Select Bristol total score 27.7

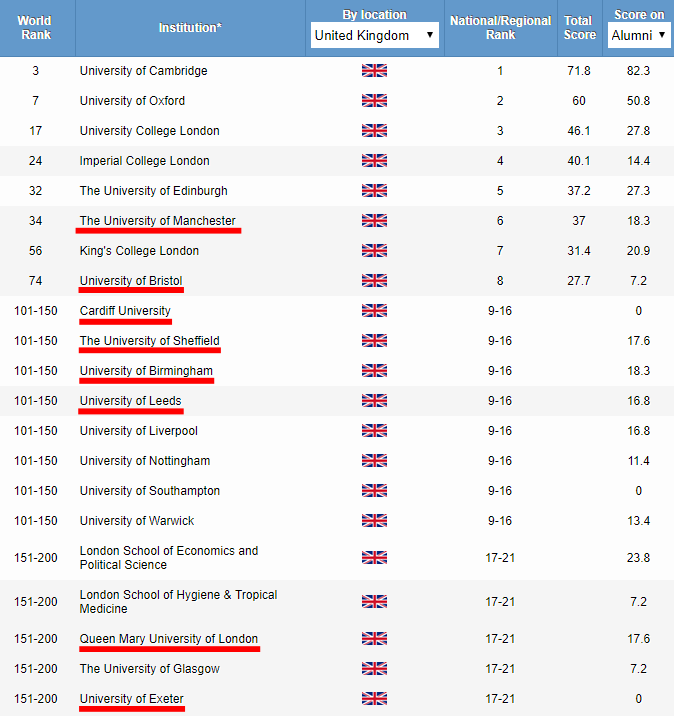(579, 280)
